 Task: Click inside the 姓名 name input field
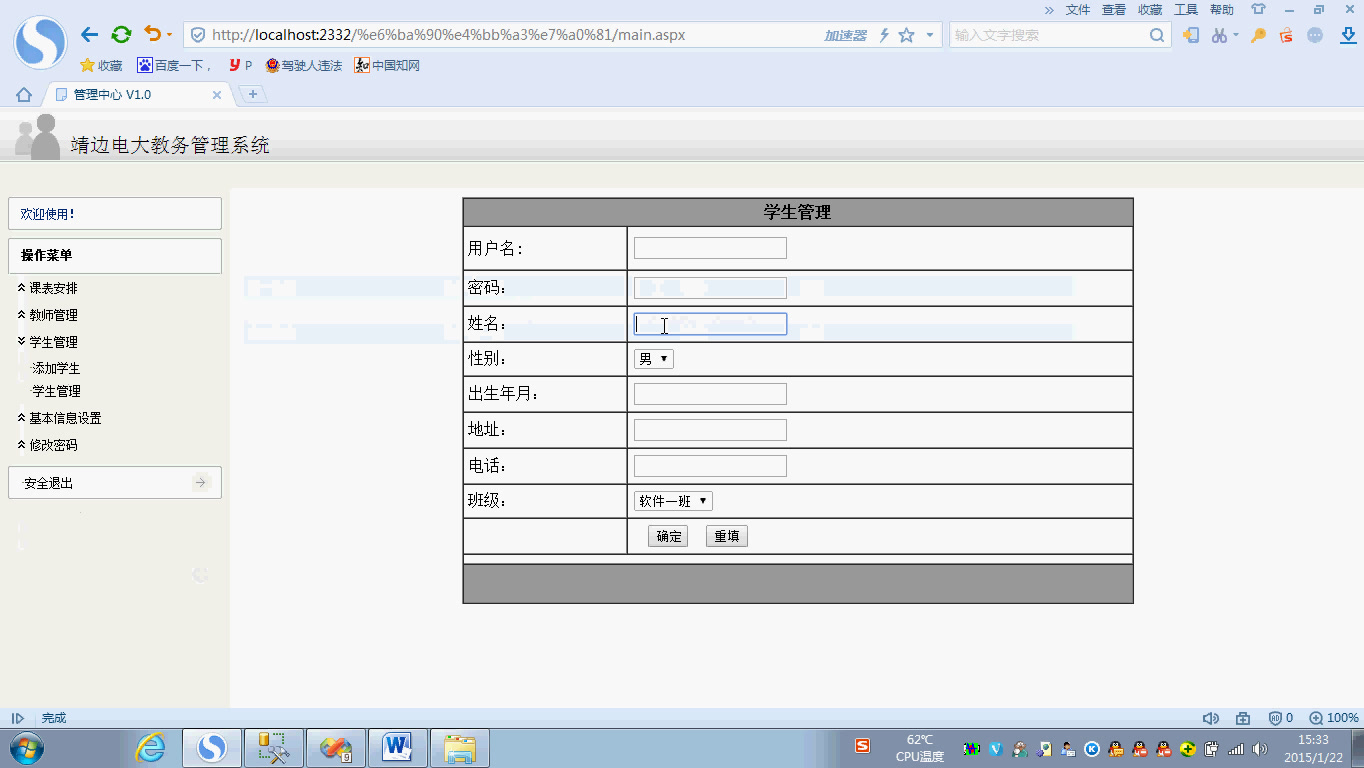pyautogui.click(x=709, y=323)
